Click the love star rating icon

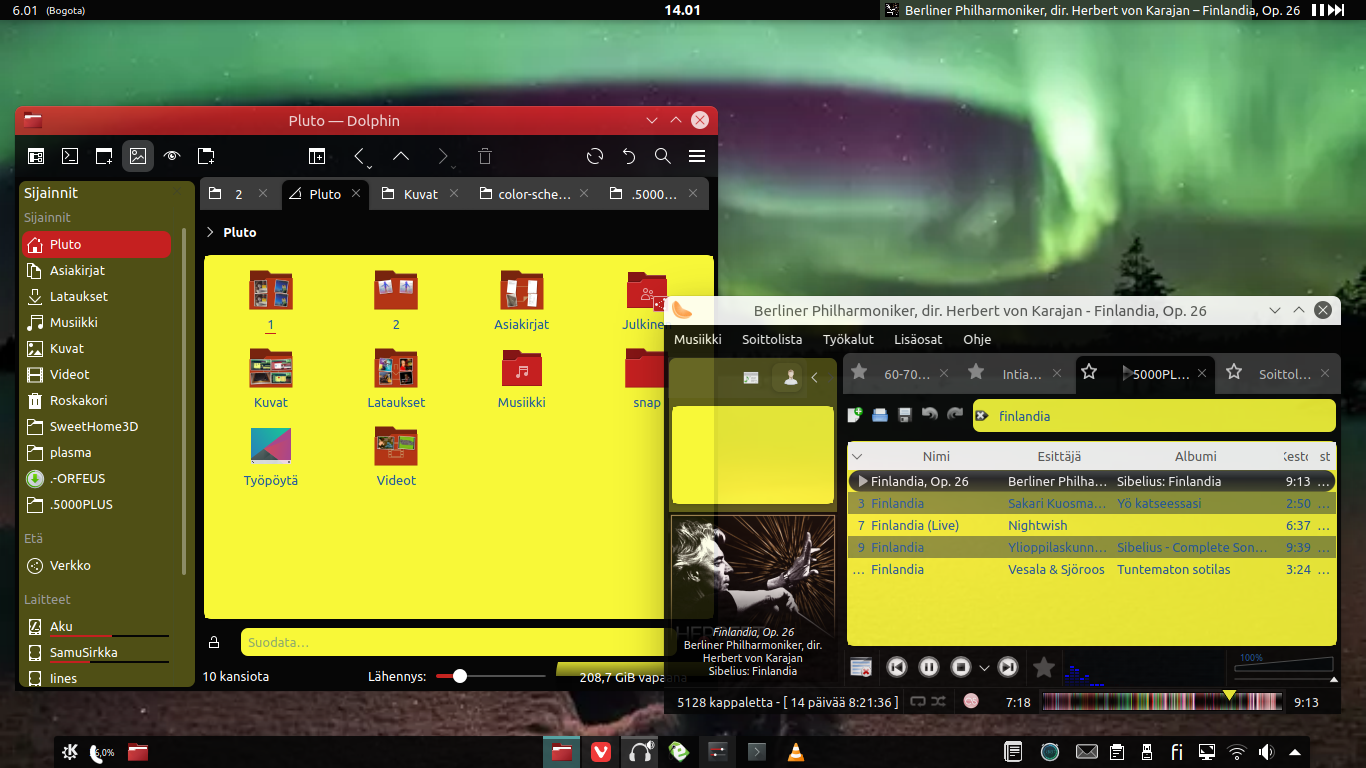(x=1044, y=667)
